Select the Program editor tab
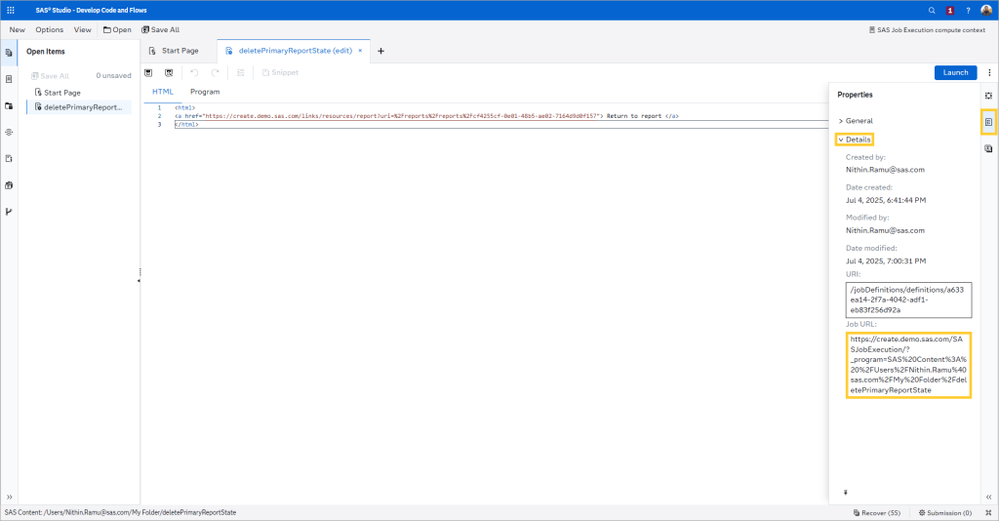Screen dimensions: 999x521 [205, 92]
